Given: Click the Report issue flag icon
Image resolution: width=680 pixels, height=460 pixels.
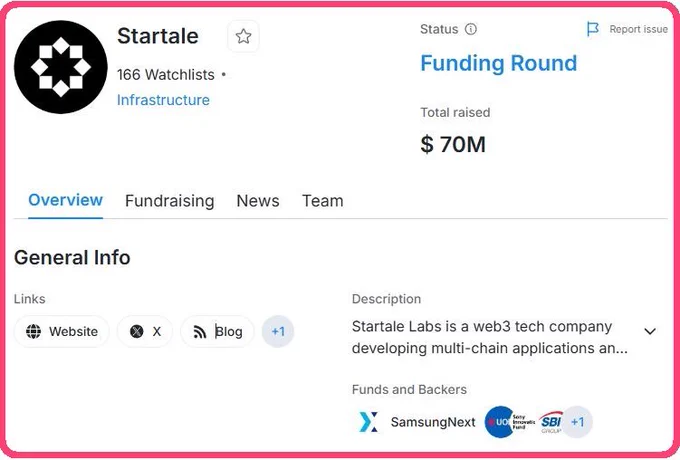Looking at the screenshot, I should [592, 29].
